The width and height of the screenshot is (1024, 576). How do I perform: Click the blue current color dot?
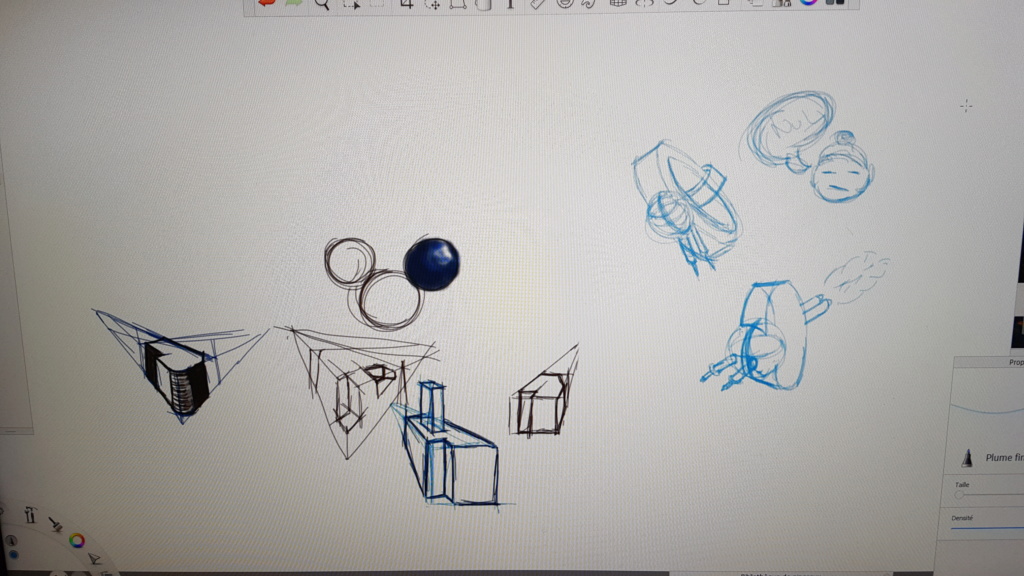pyautogui.click(x=13, y=555)
